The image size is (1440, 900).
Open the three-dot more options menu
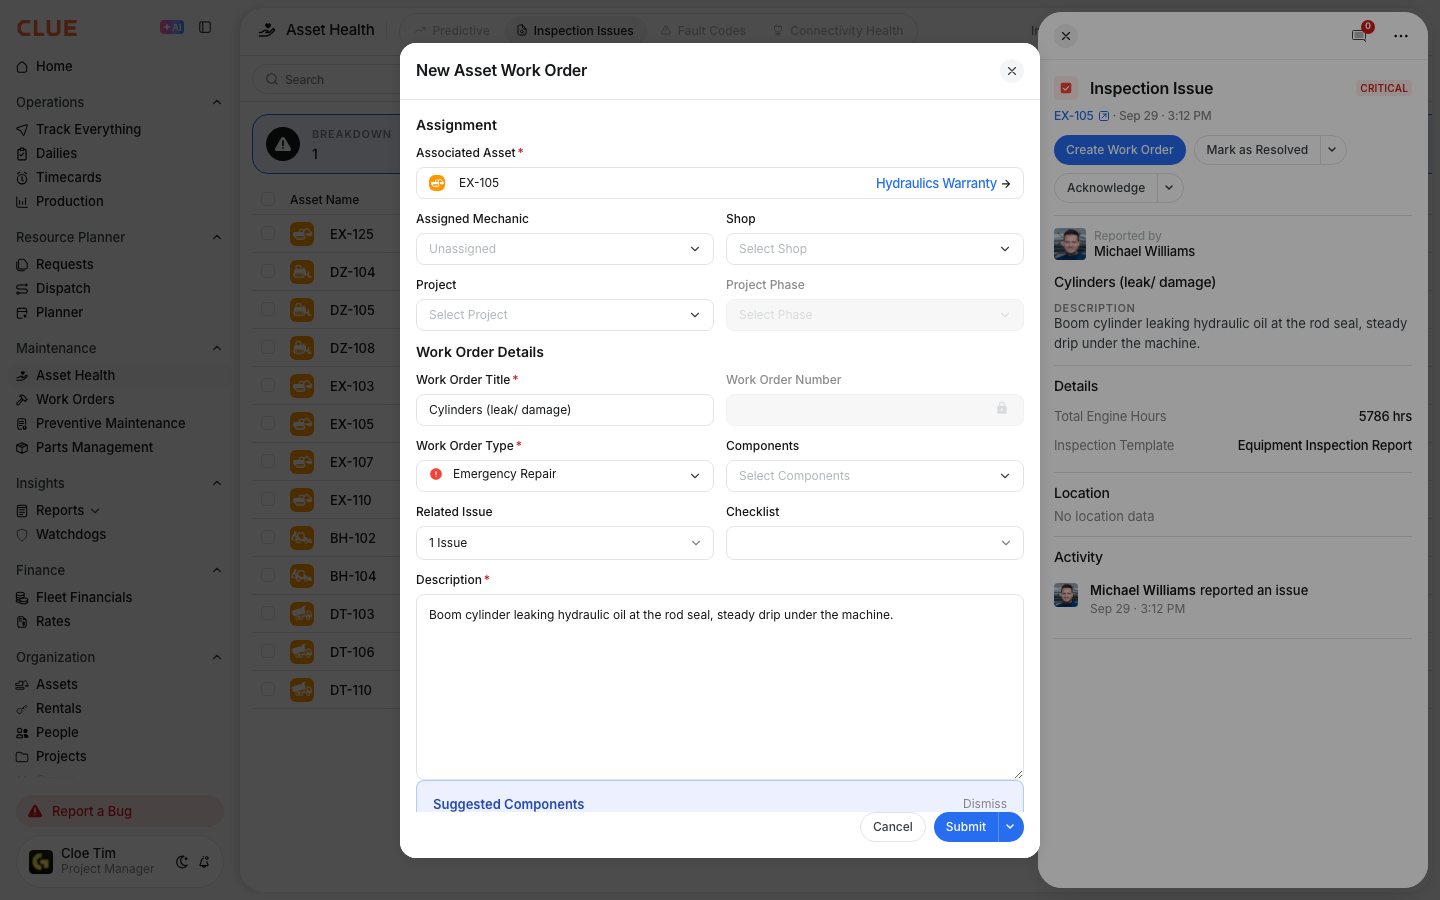[x=1401, y=36]
